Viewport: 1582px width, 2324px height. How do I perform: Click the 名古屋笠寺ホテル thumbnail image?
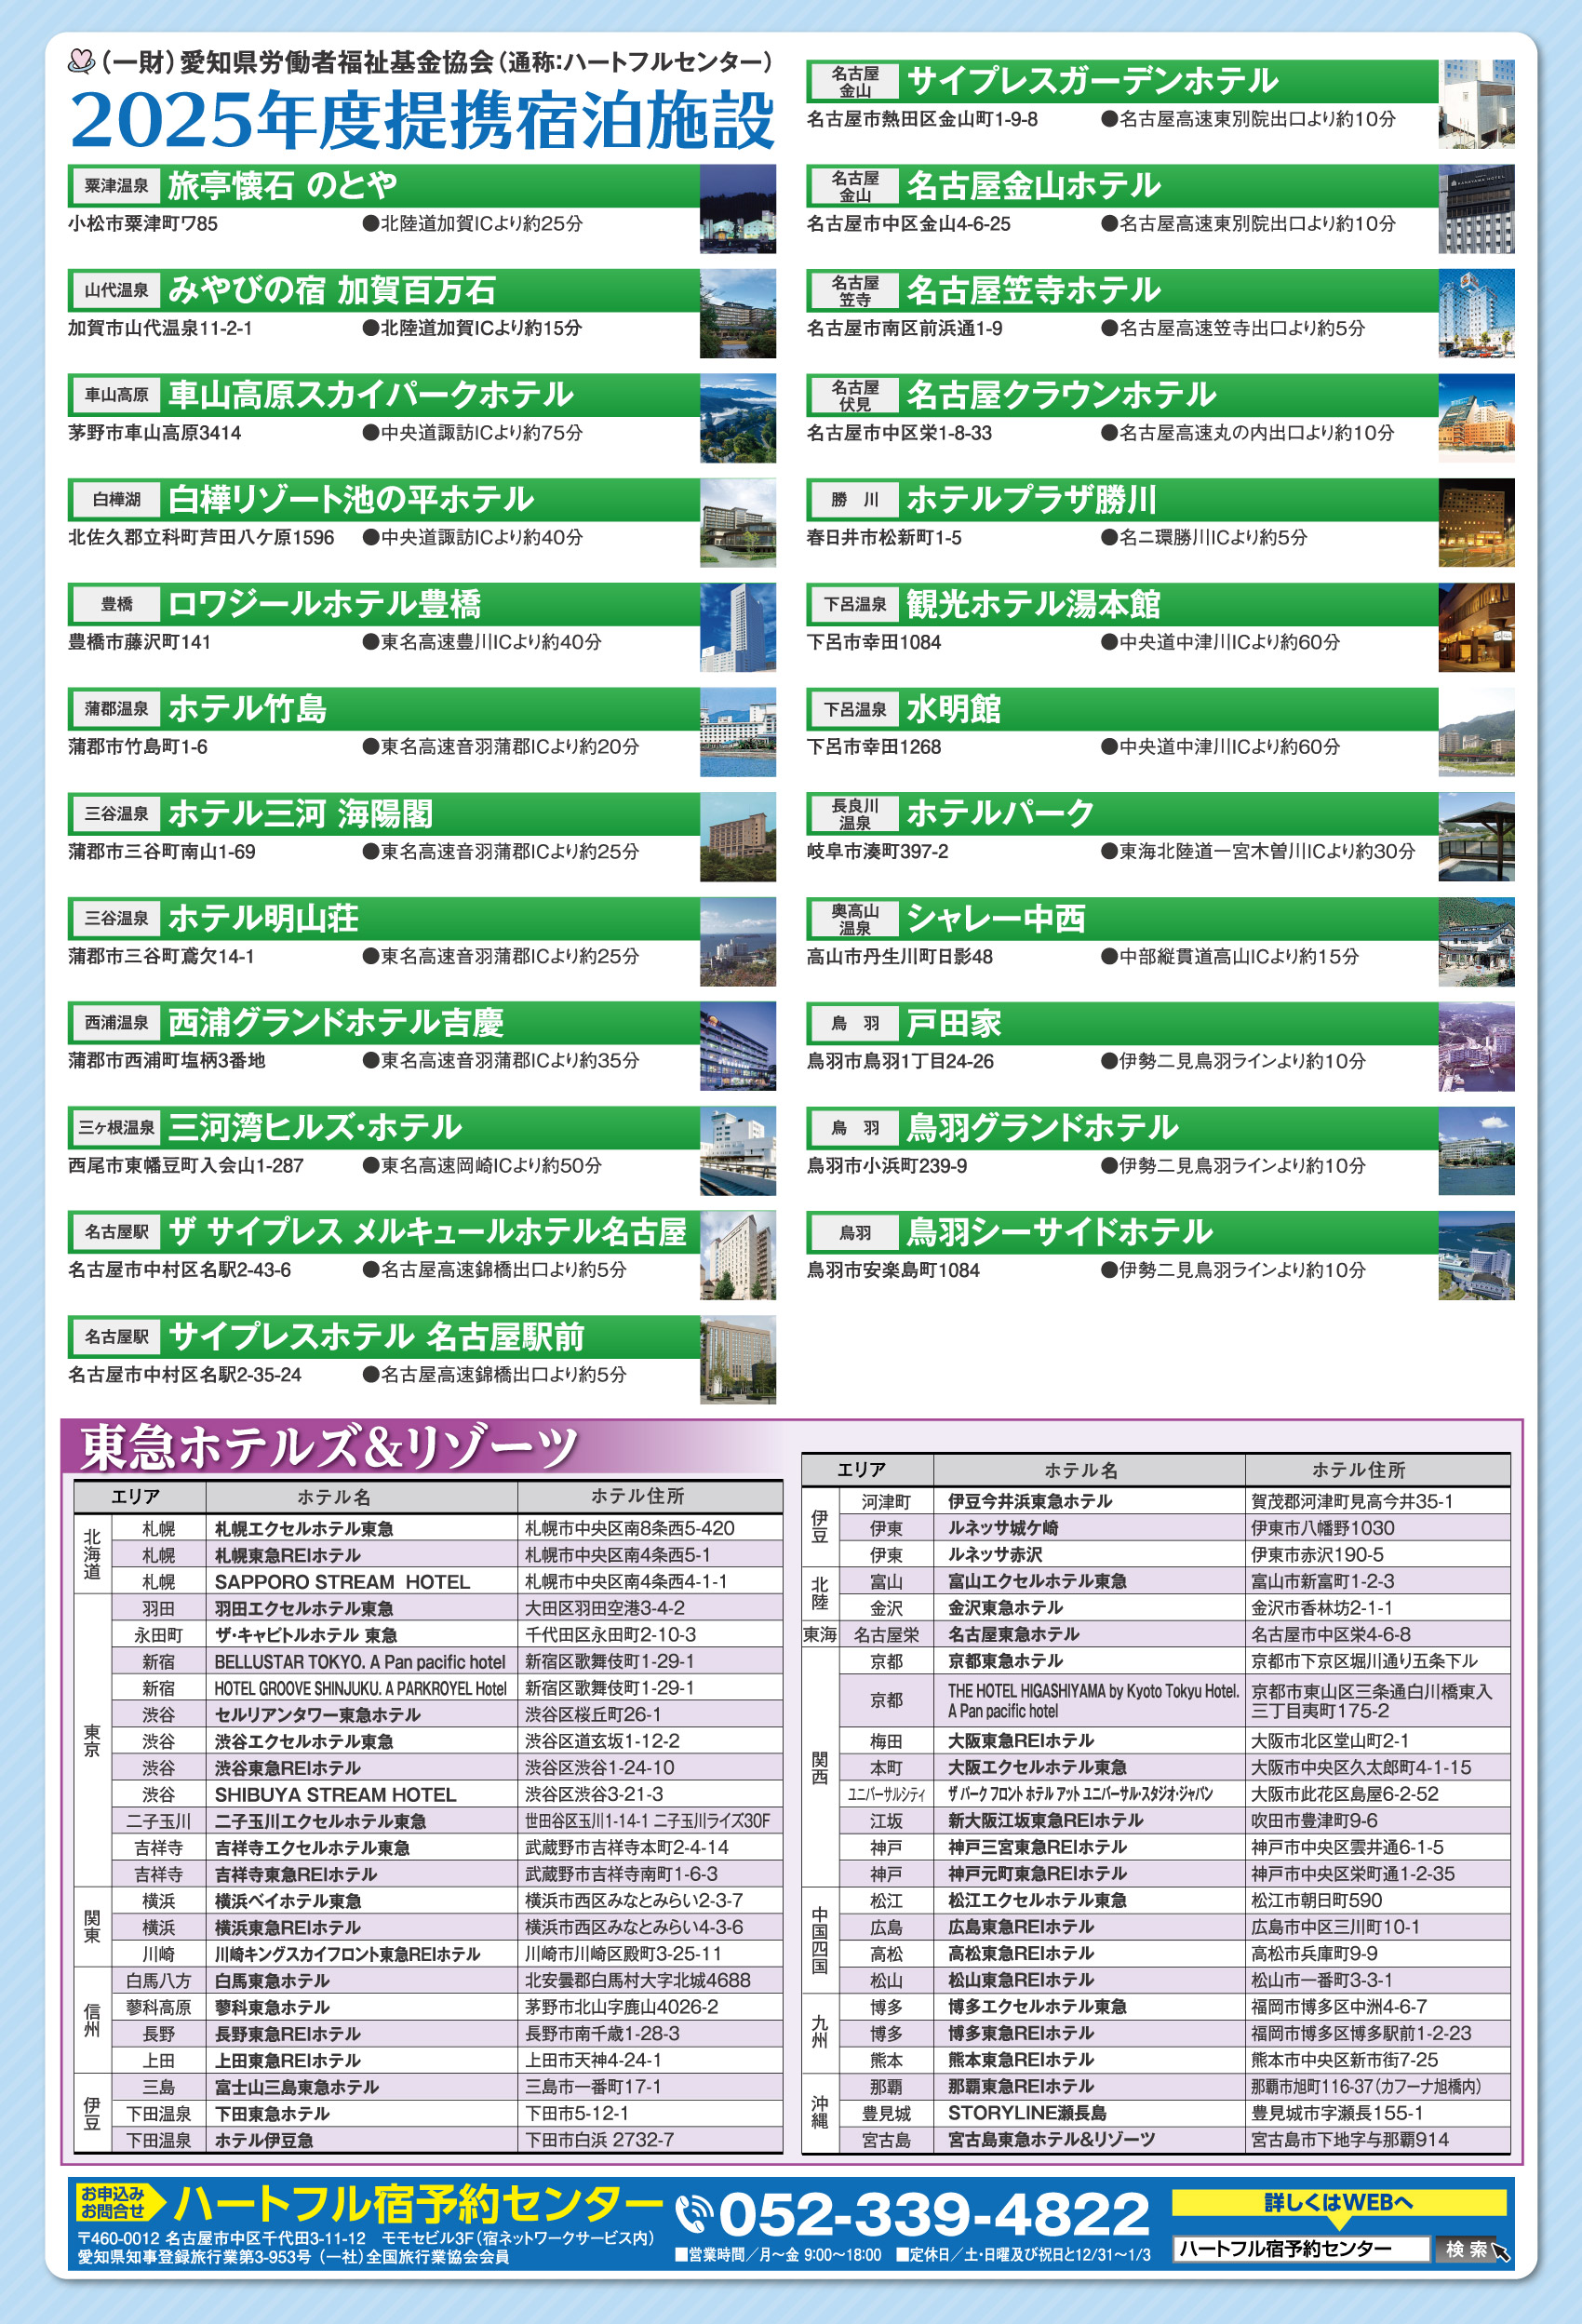pos(1476,313)
